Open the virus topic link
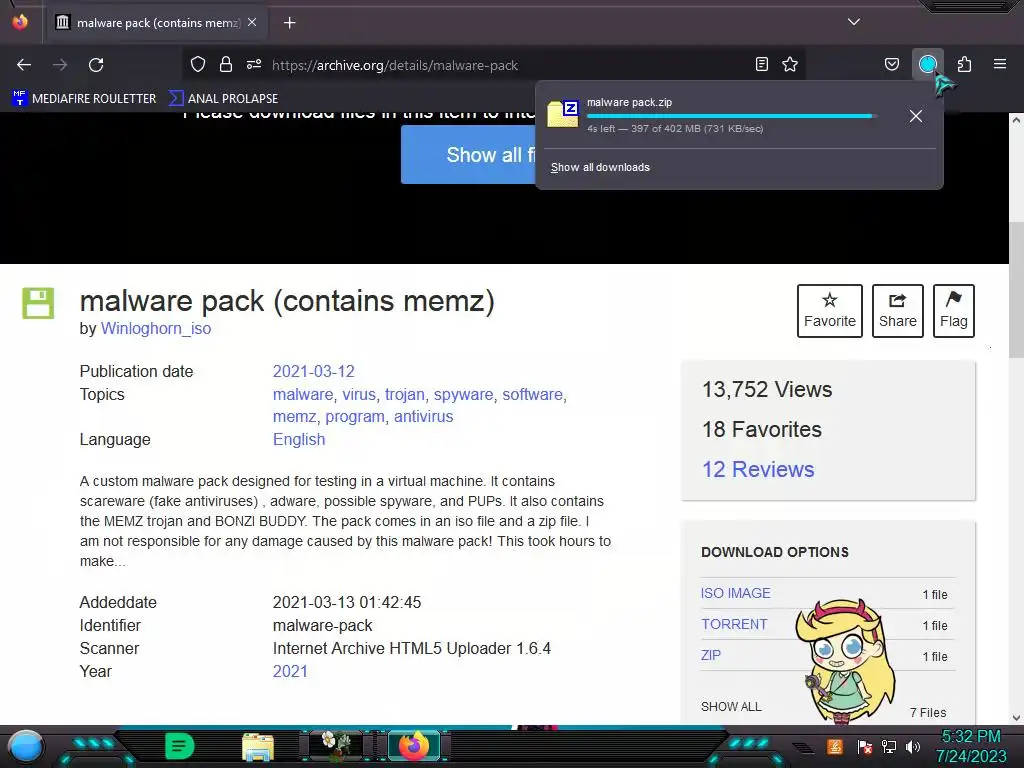Image resolution: width=1024 pixels, height=768 pixels. pyautogui.click(x=359, y=394)
